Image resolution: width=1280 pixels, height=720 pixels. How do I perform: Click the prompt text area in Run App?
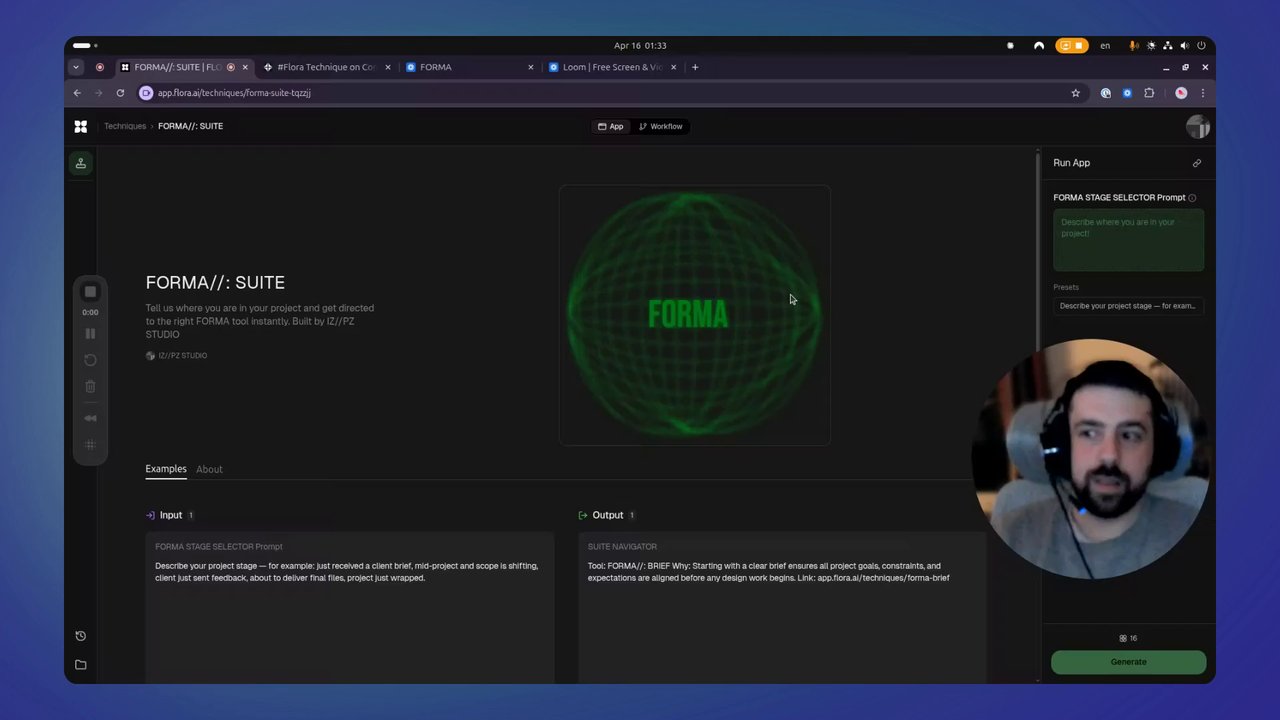click(1128, 240)
